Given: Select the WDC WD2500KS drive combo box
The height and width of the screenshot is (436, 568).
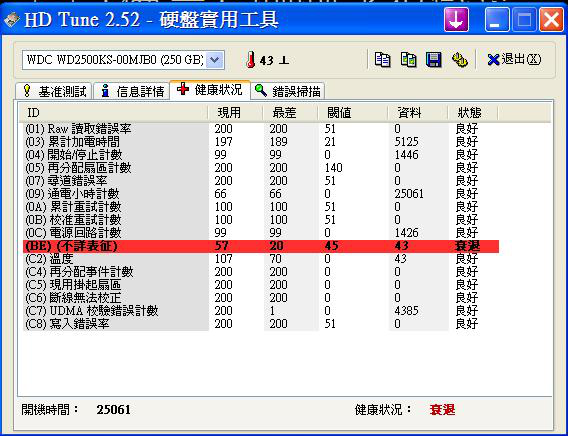Looking at the screenshot, I should point(123,60).
